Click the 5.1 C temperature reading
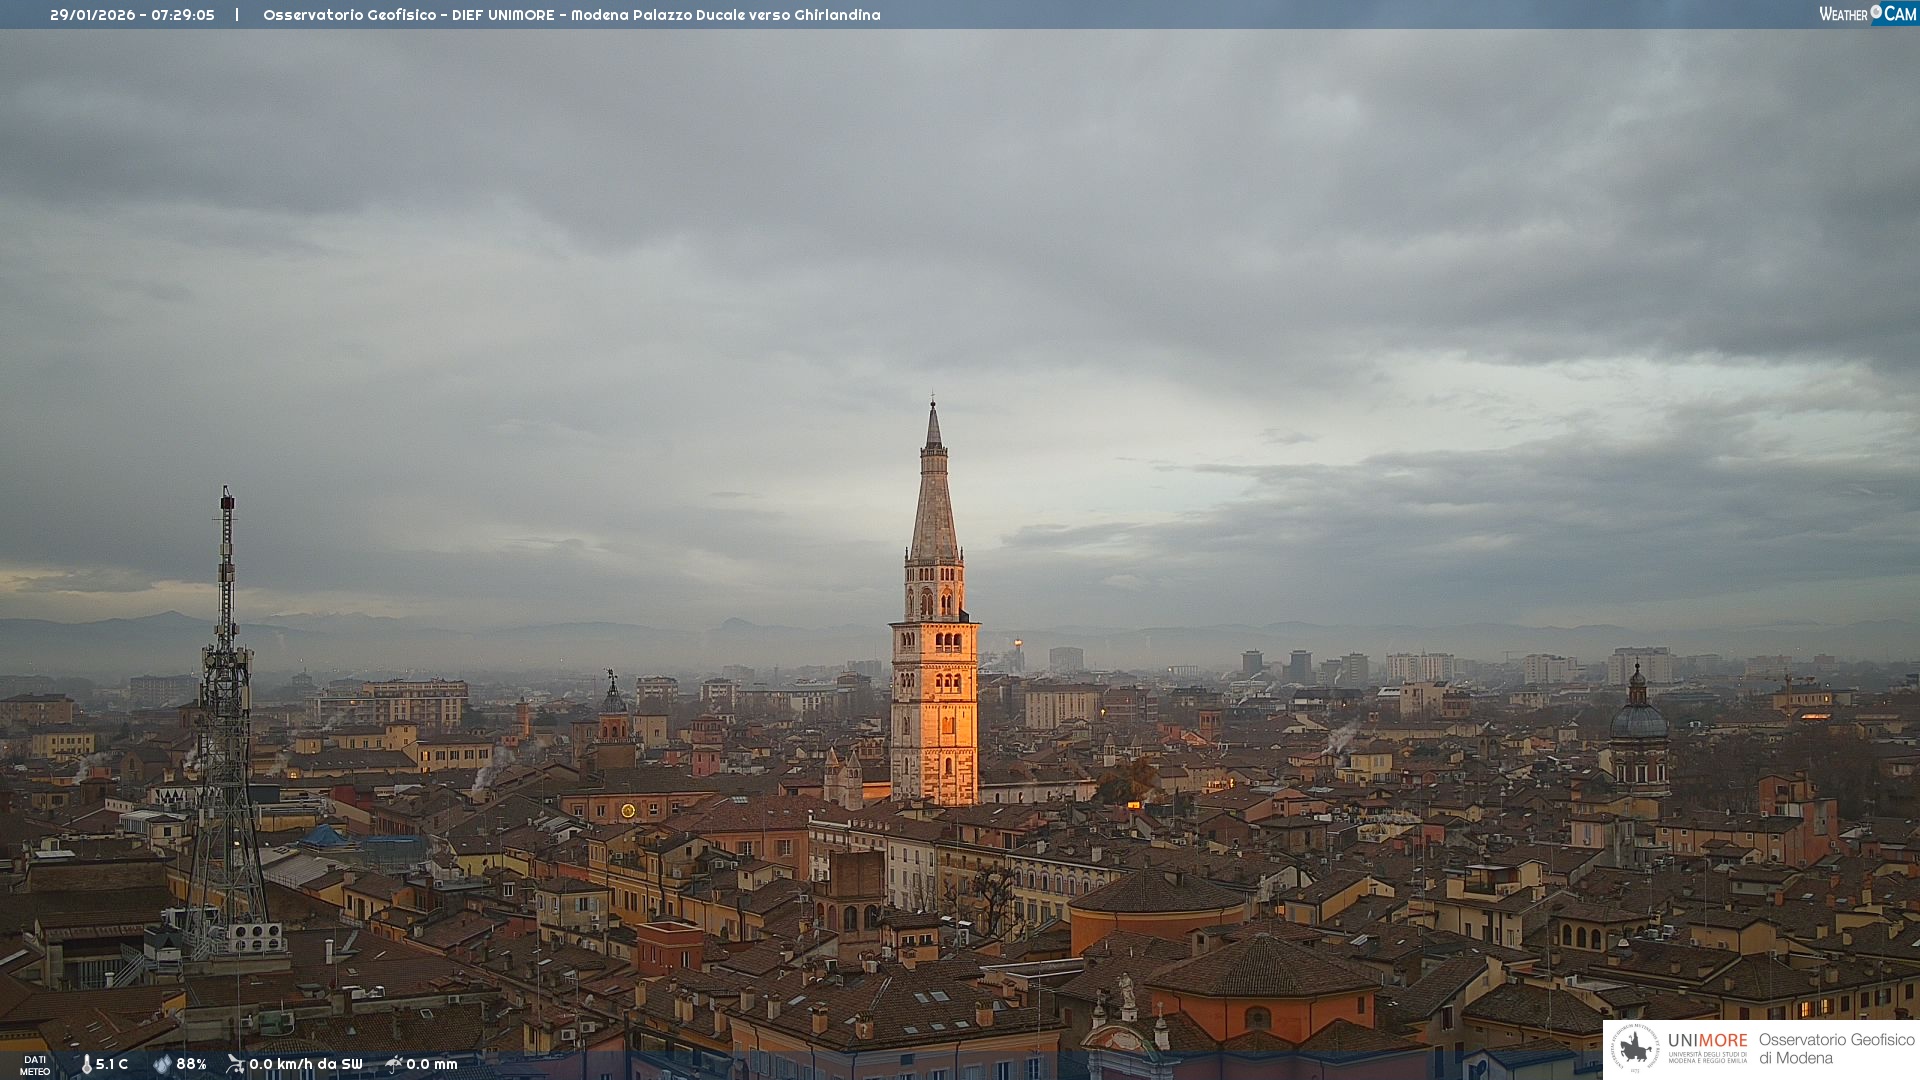Image resolution: width=1920 pixels, height=1080 pixels. (112, 1064)
